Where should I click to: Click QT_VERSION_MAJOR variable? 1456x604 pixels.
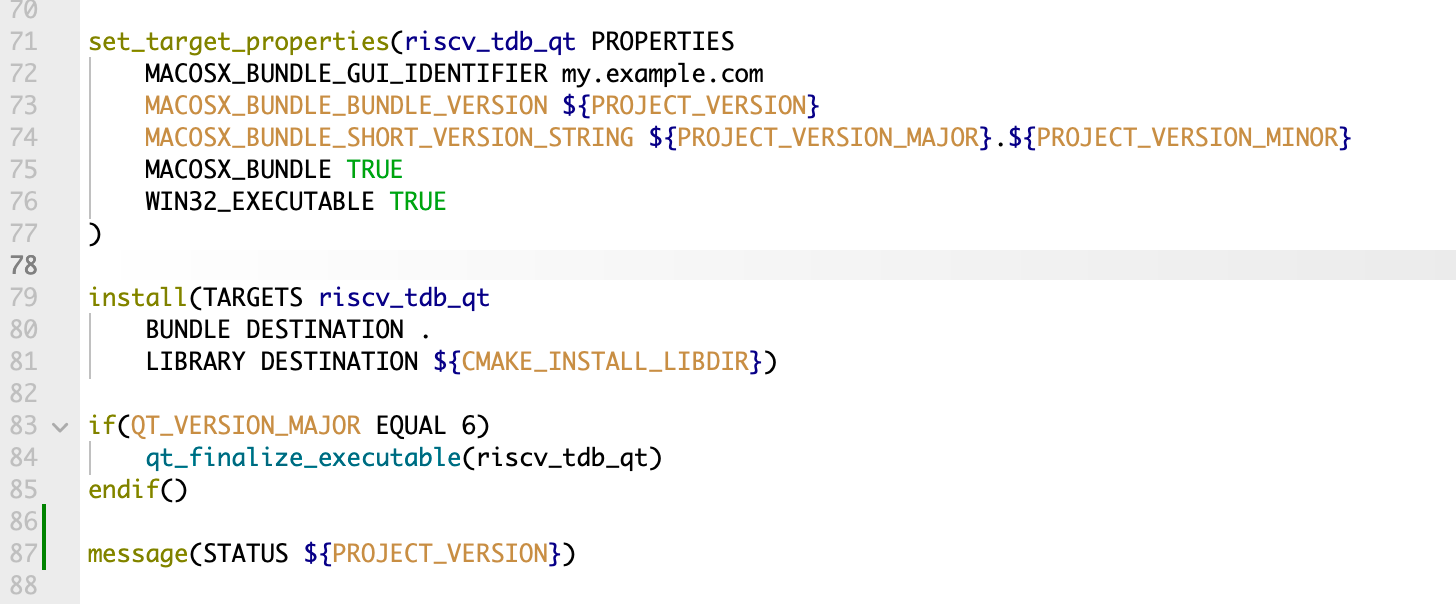point(246,426)
